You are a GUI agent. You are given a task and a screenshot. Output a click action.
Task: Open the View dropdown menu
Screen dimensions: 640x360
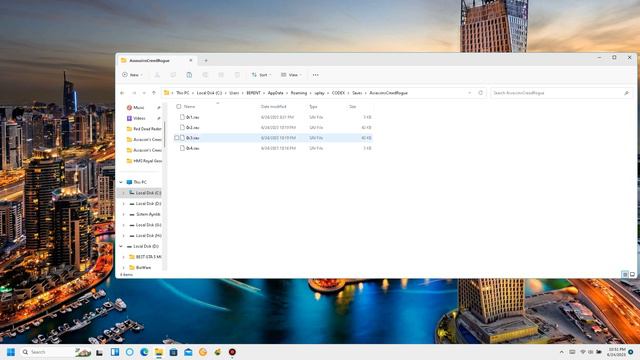[291, 75]
